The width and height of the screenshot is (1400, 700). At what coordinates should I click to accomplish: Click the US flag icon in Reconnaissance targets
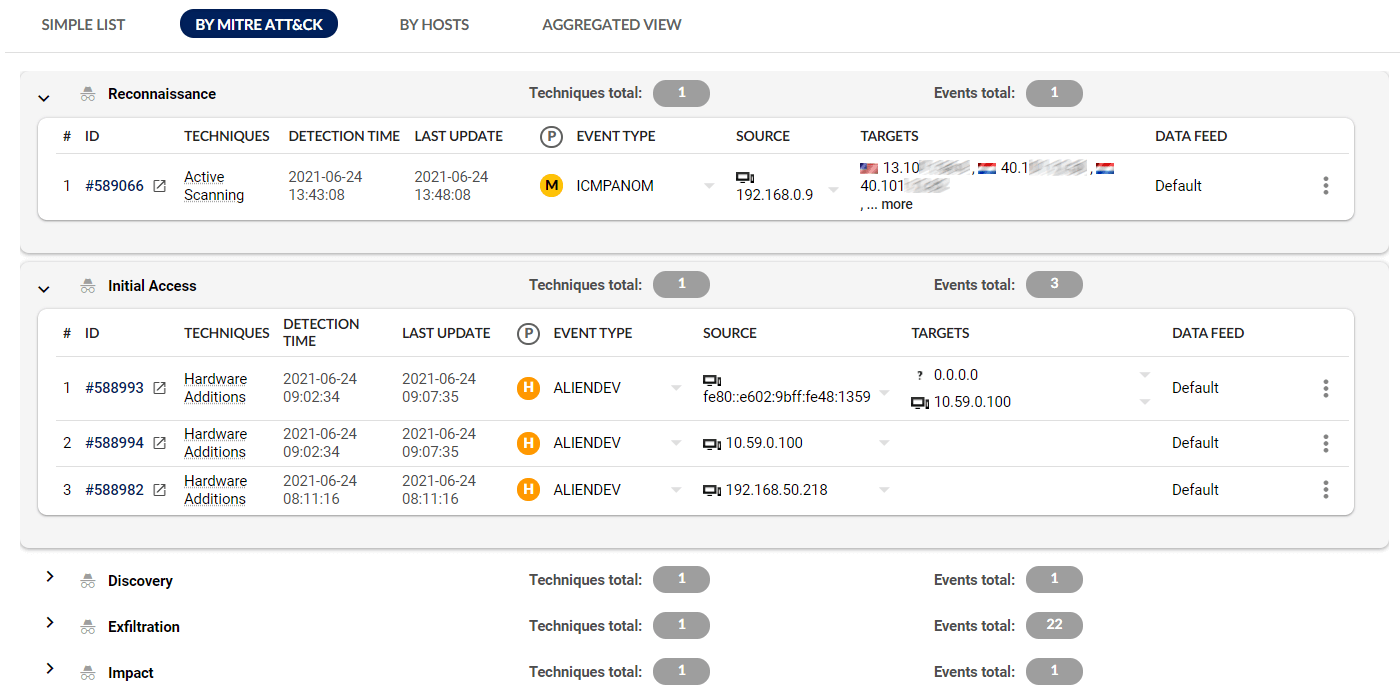[867, 168]
